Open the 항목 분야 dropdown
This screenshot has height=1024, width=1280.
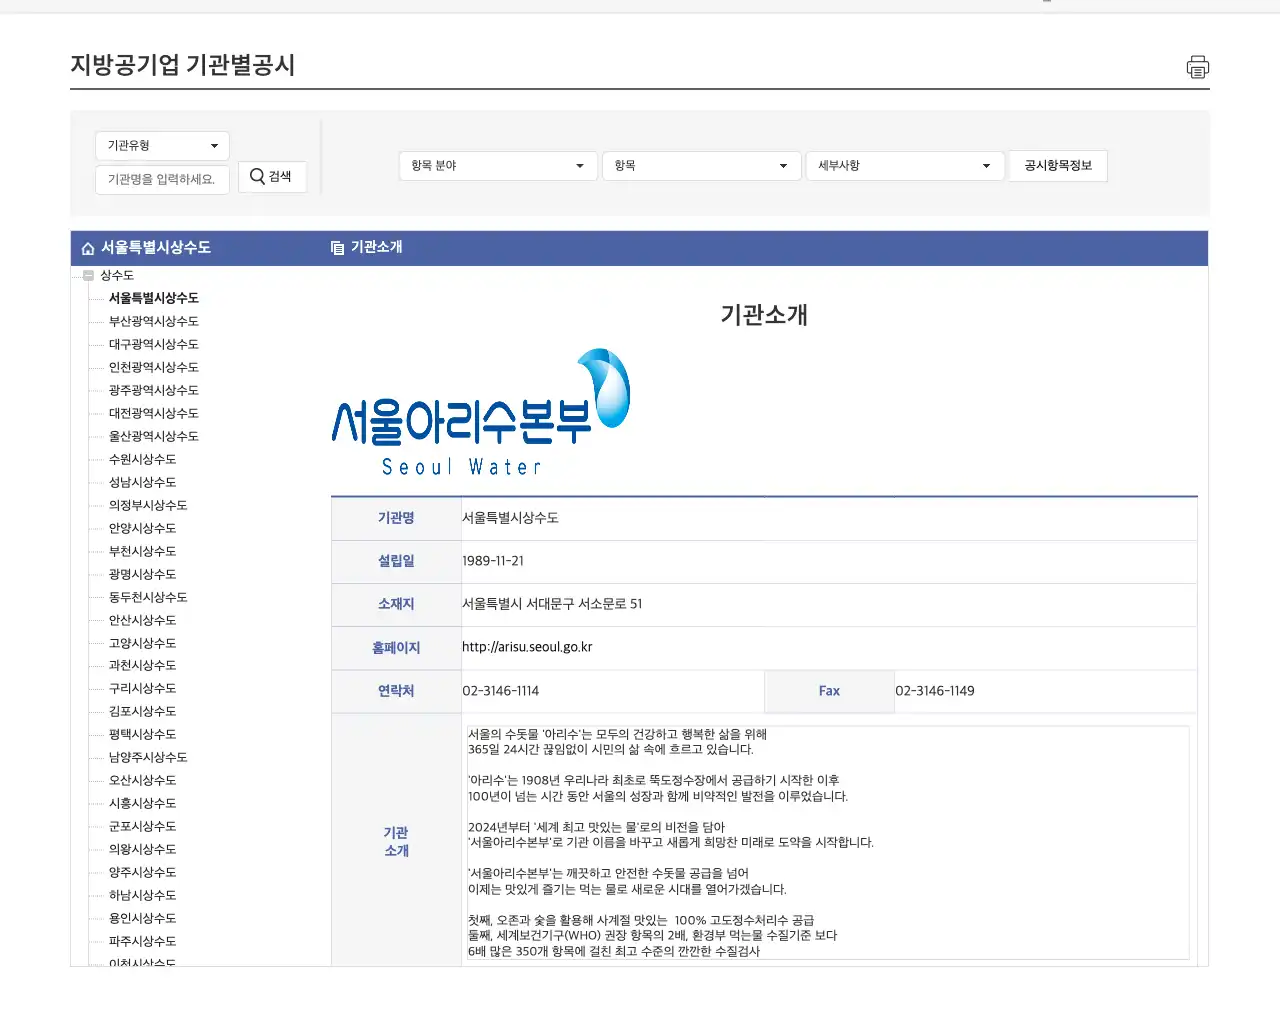click(x=497, y=166)
